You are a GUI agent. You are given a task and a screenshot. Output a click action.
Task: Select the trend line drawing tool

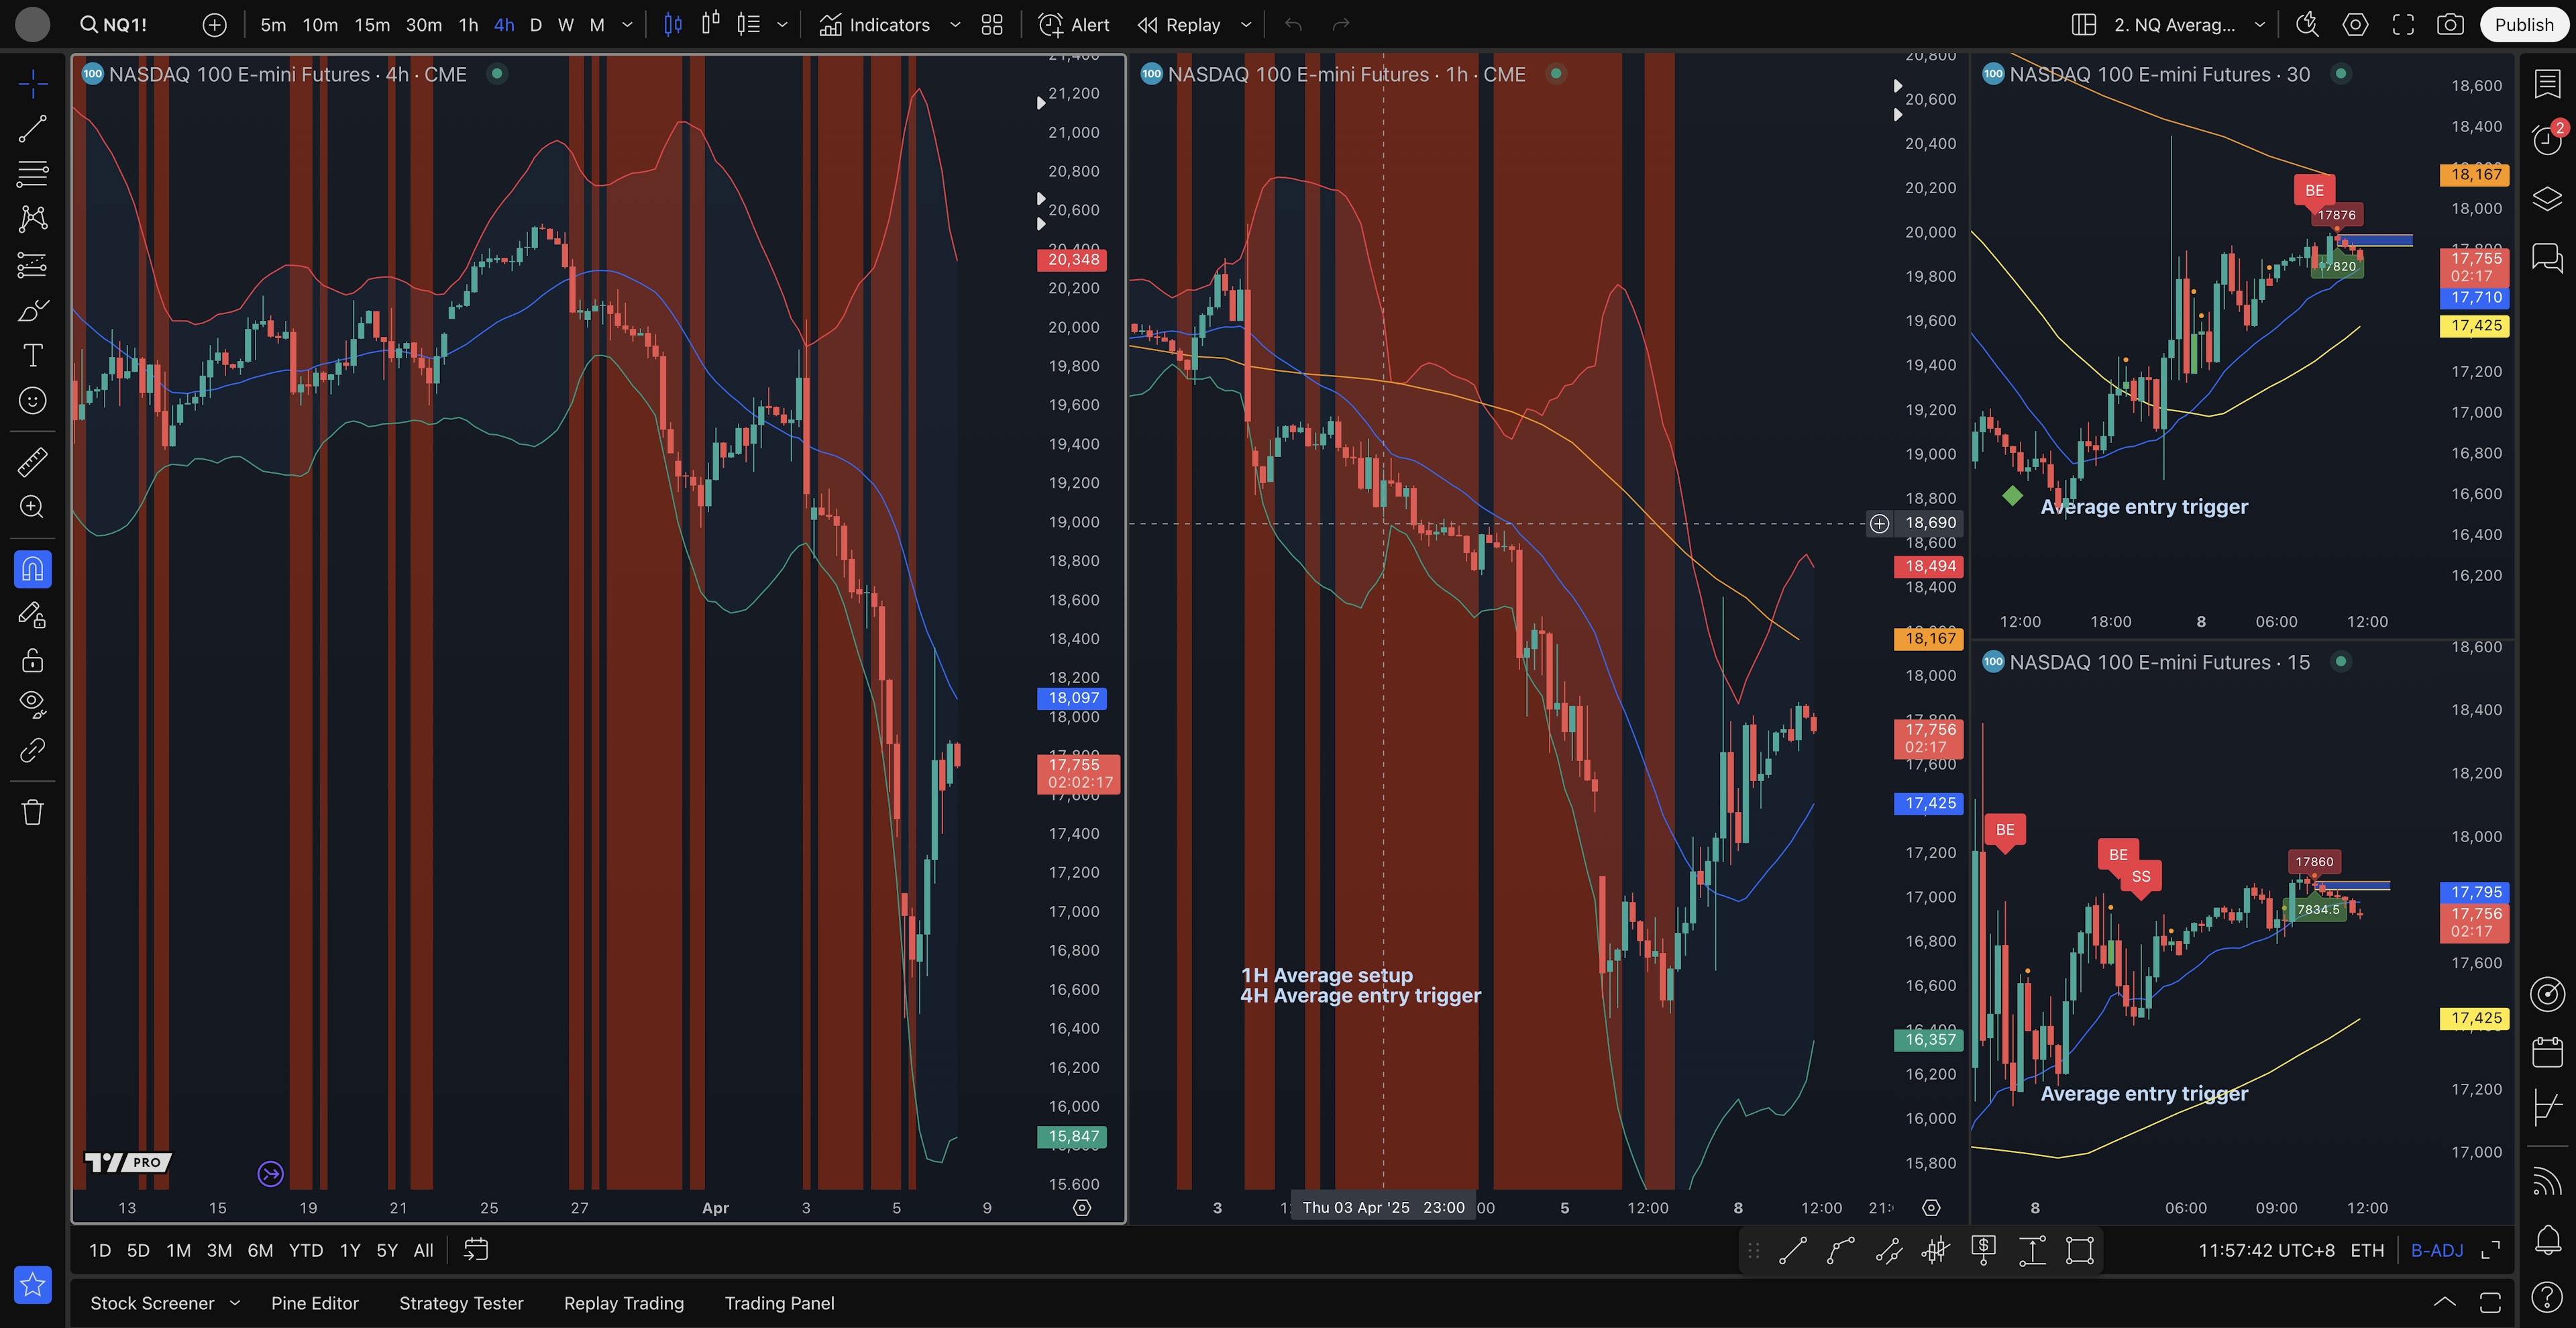click(x=32, y=128)
